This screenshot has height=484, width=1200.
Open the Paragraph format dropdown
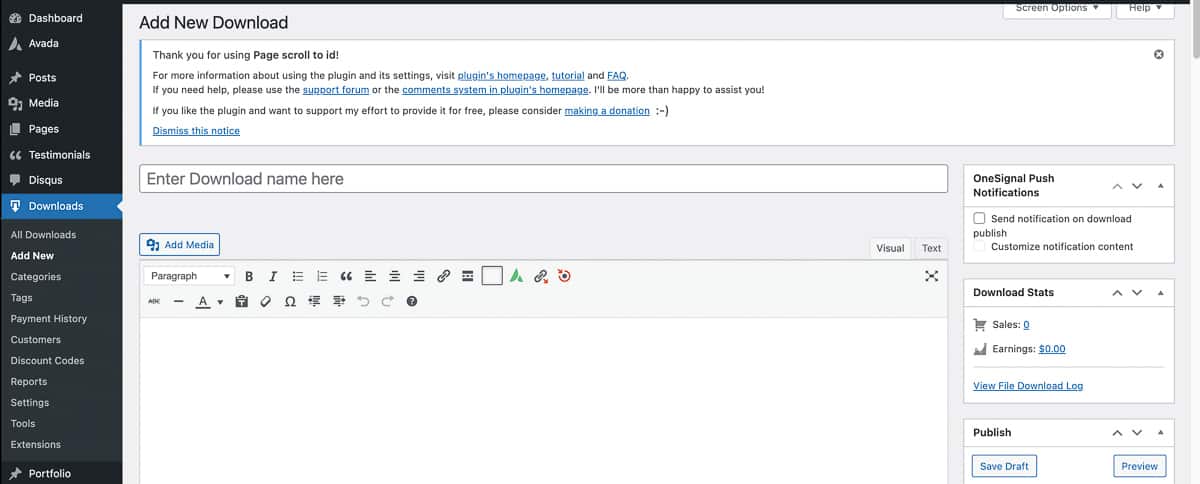tap(189, 276)
